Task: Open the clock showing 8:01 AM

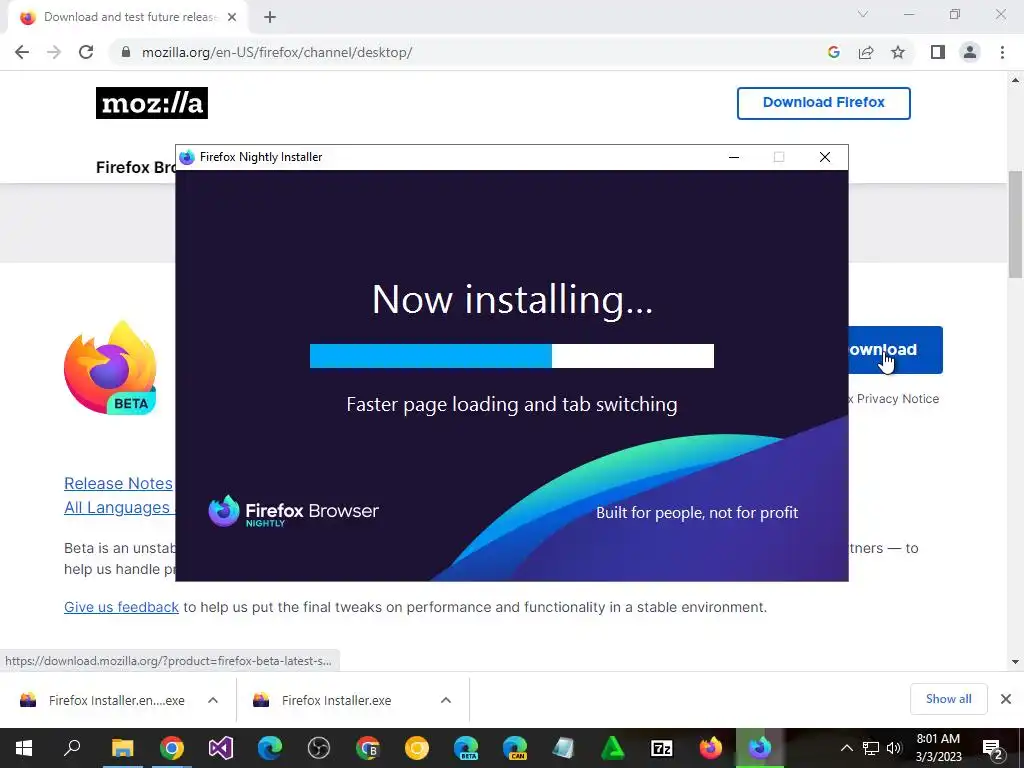Action: pos(938,748)
